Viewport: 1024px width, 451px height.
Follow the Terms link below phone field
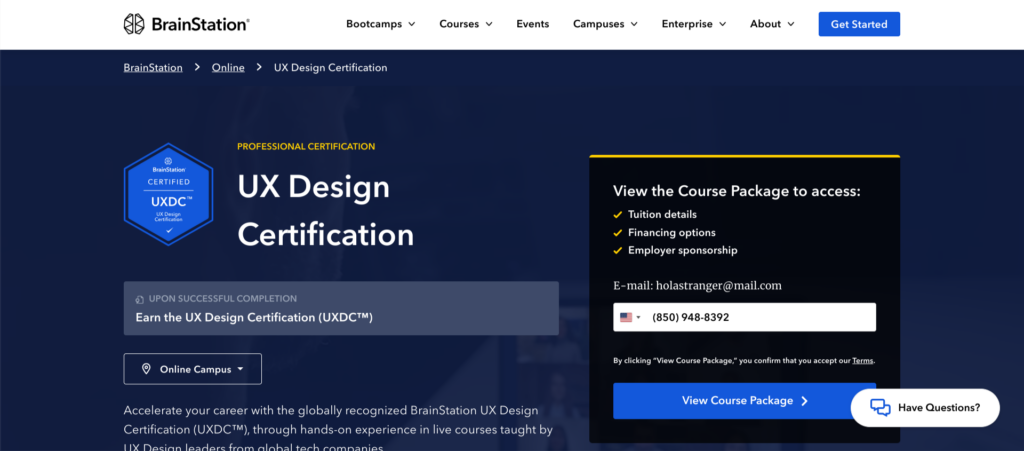pyautogui.click(x=862, y=360)
